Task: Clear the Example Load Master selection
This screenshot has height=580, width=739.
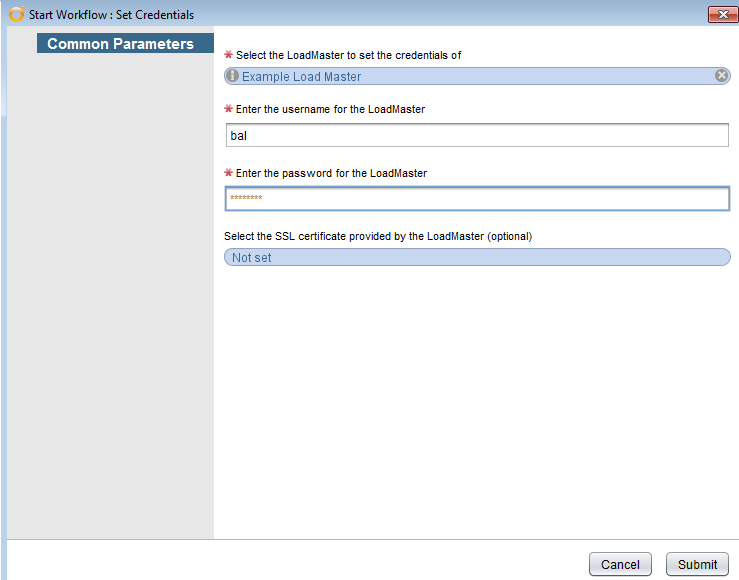Action: point(721,75)
